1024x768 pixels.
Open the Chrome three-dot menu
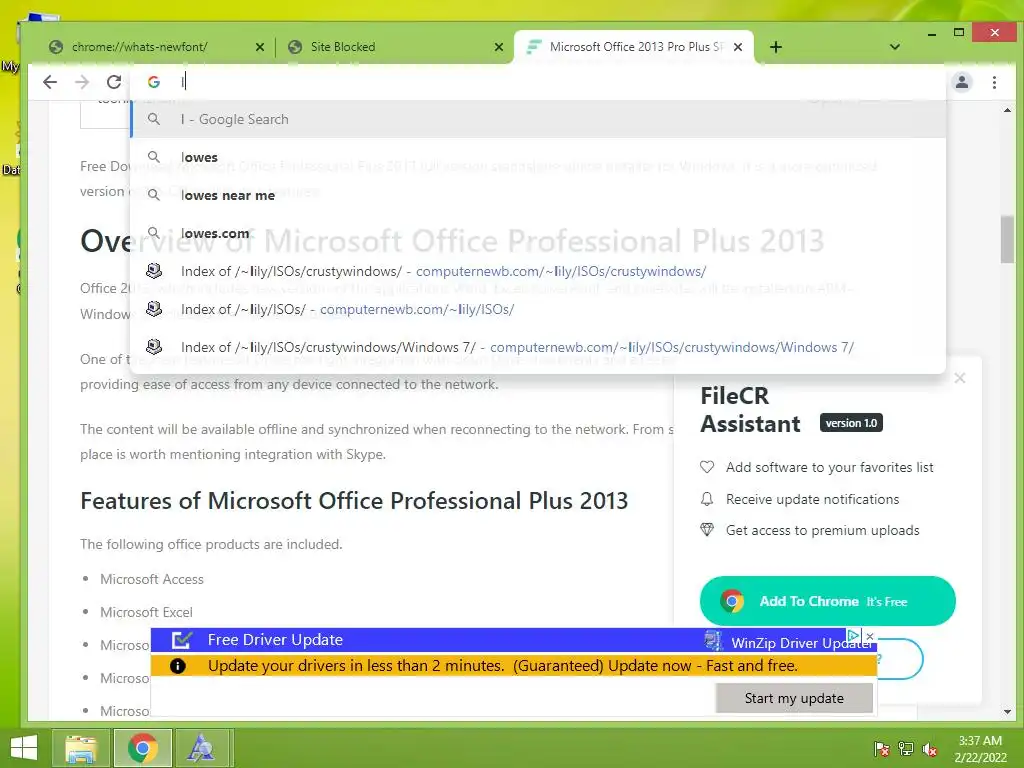tap(994, 82)
